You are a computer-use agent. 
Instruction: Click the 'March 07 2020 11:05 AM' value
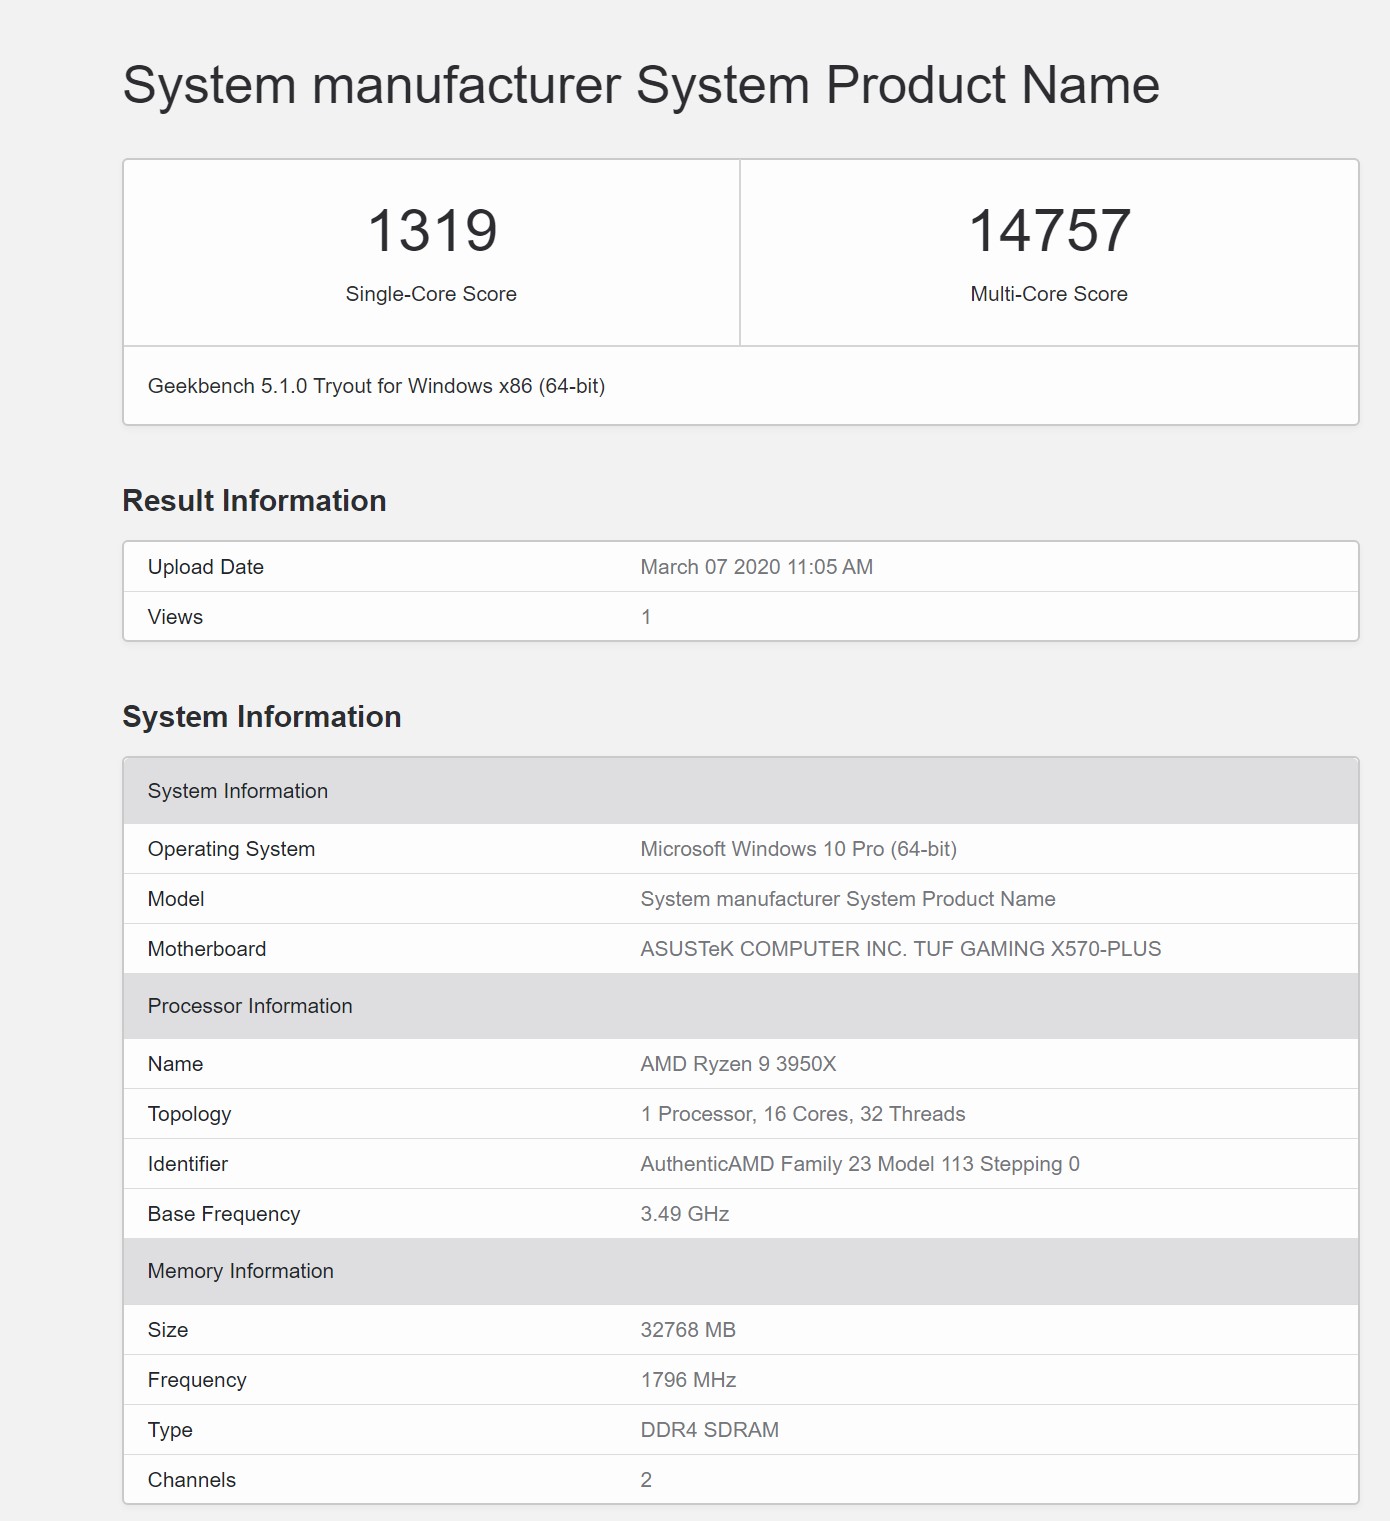point(757,567)
